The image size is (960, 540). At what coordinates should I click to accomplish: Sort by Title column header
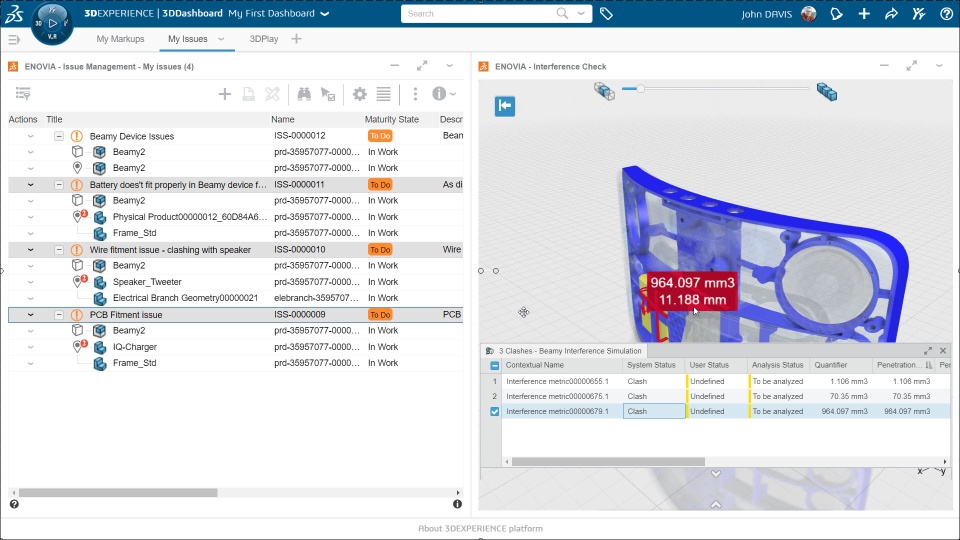point(54,119)
